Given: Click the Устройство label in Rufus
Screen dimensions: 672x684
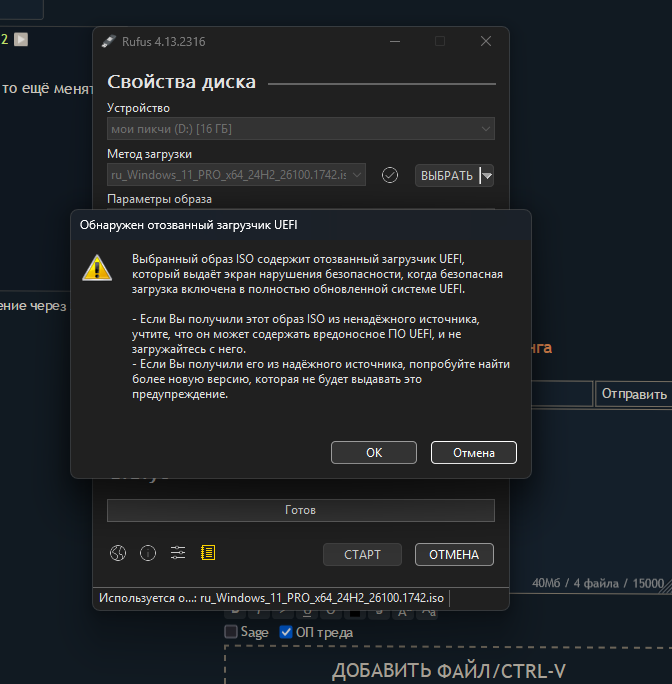Looking at the screenshot, I should 138,108.
